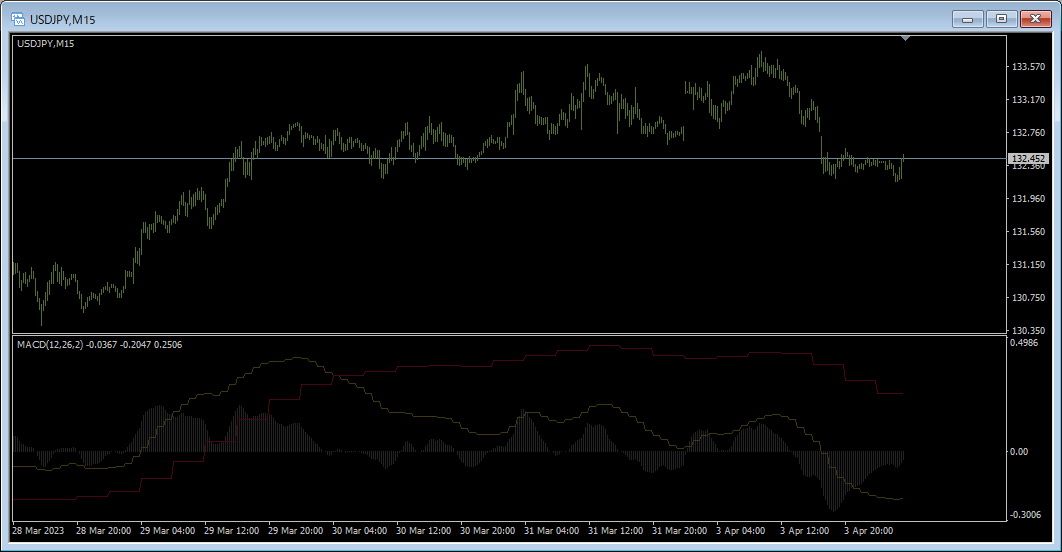Click the 28 Mar 2023 time label
The width and height of the screenshot is (1062, 552).
[38, 531]
